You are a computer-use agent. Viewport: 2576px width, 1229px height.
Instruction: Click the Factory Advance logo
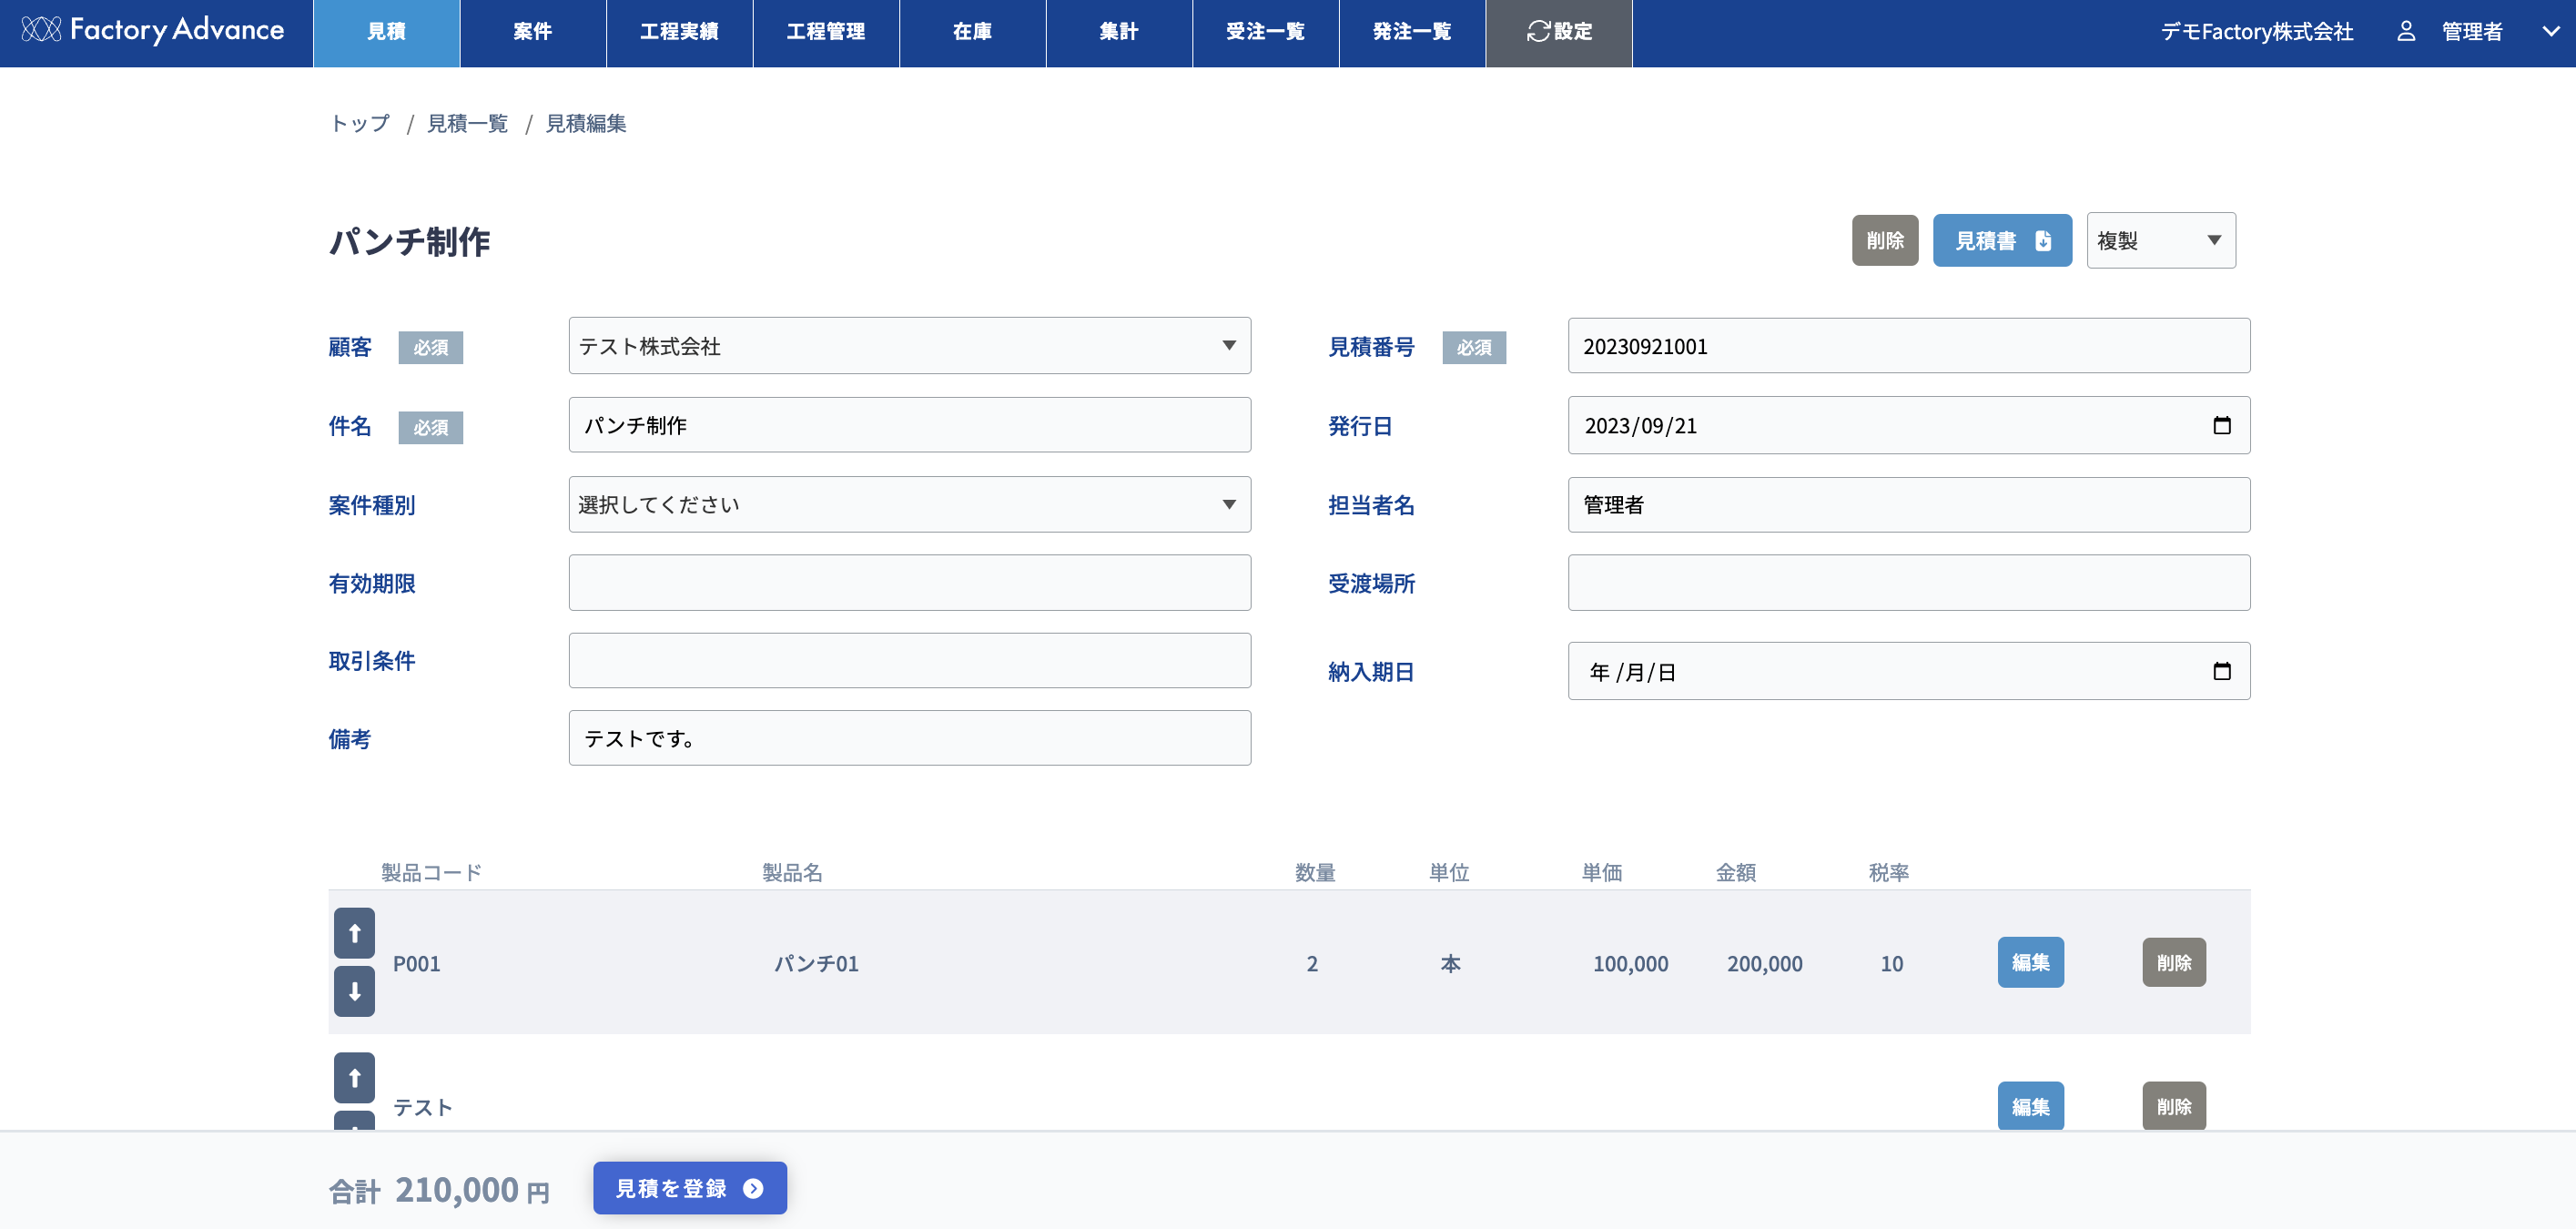coord(153,30)
